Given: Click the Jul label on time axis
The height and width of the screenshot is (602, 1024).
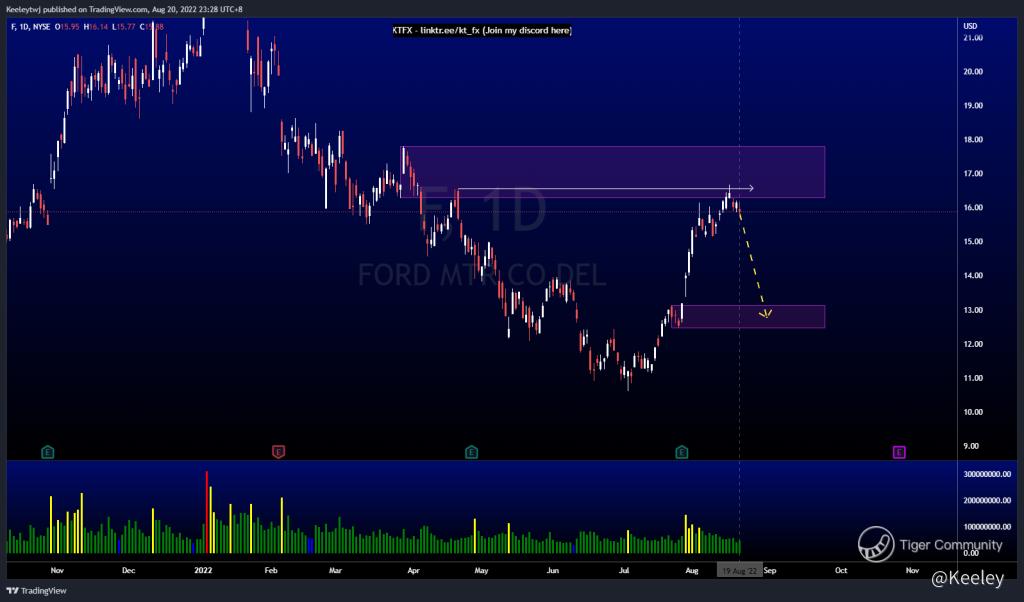Looking at the screenshot, I should click(x=624, y=571).
